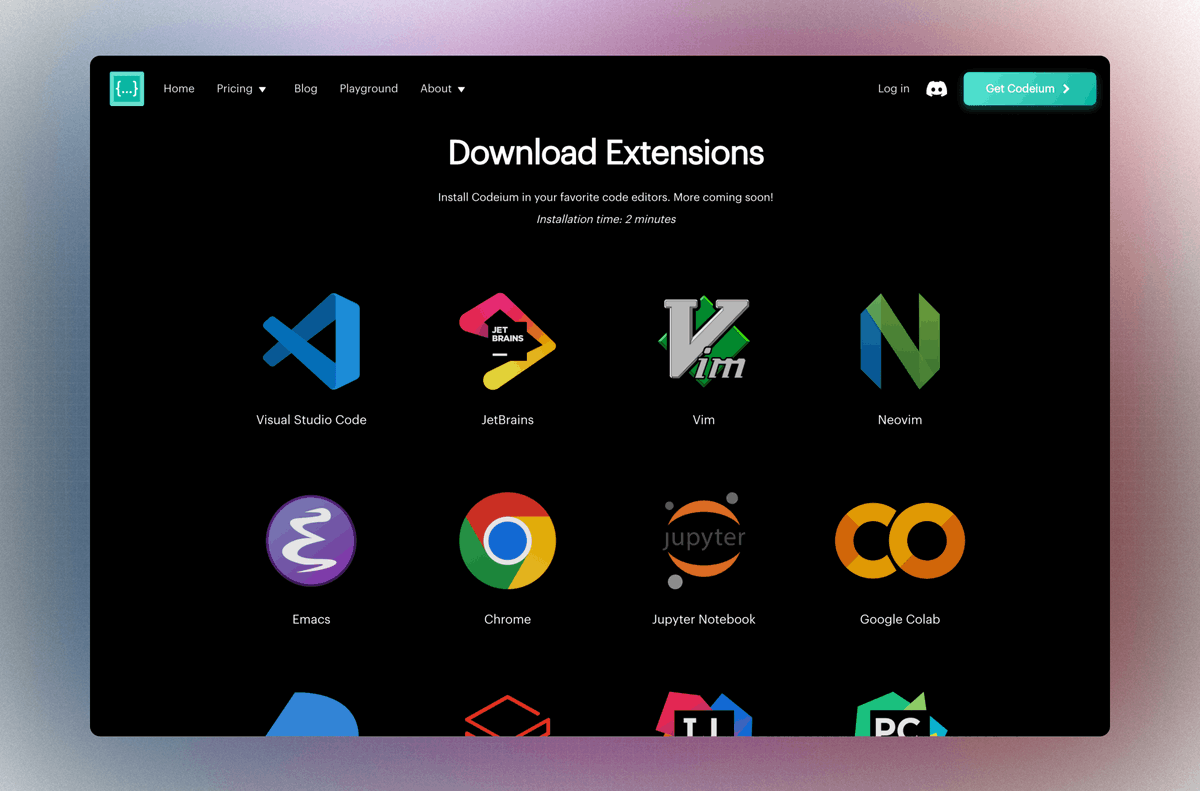1200x791 pixels.
Task: Open the Google Colab logo
Action: (900, 541)
